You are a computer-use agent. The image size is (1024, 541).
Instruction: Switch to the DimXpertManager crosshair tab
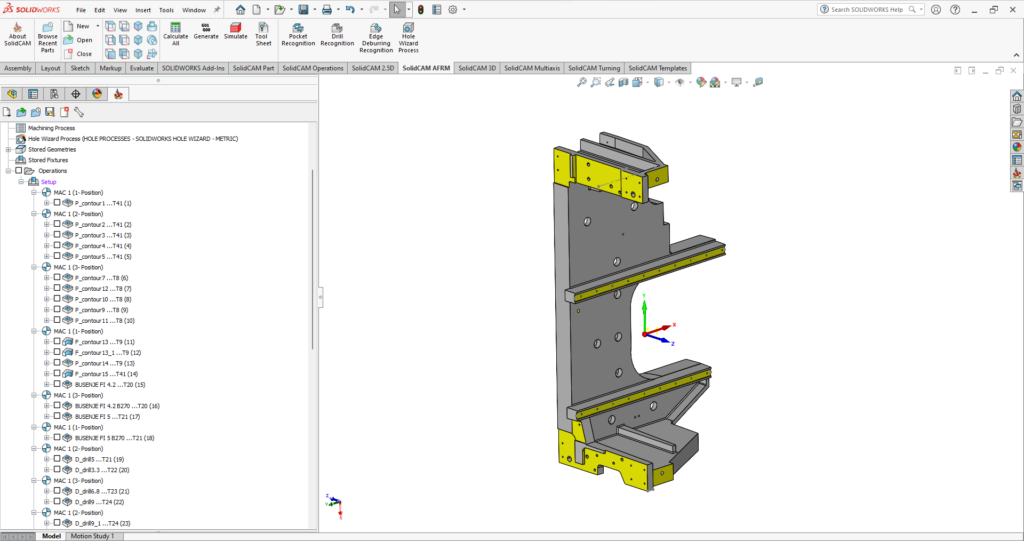(x=76, y=94)
